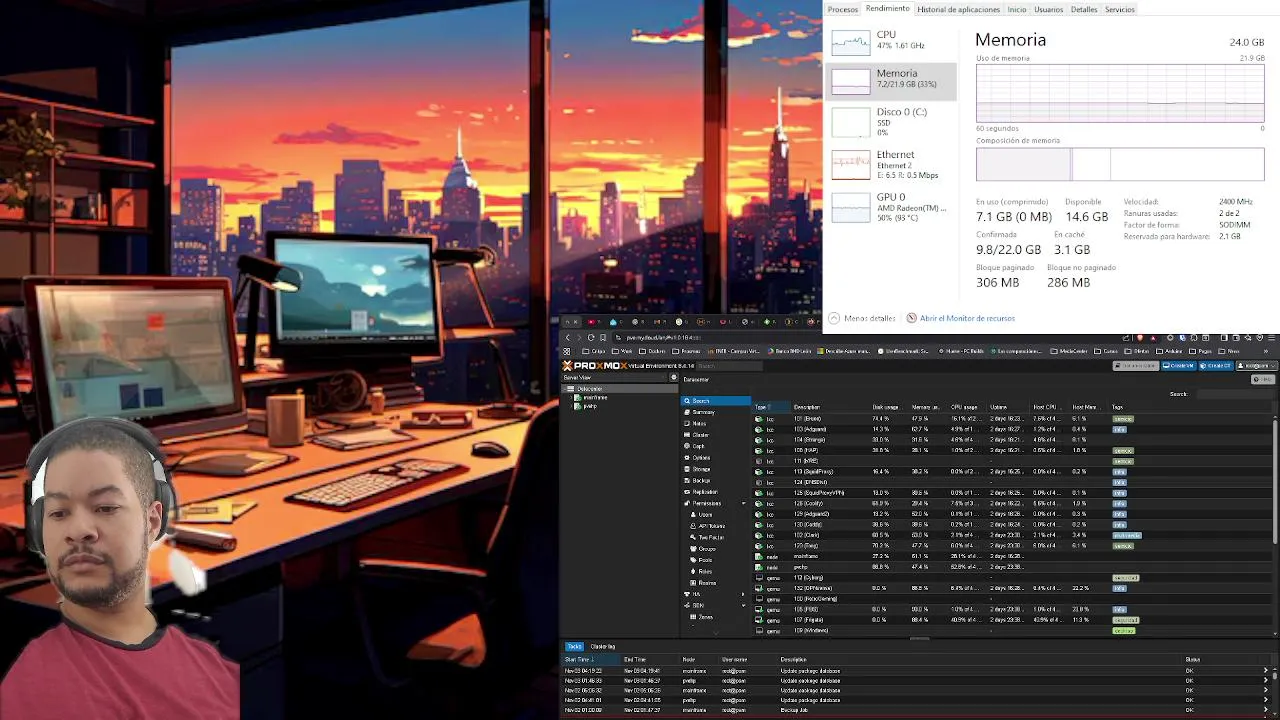1280x720 pixels.
Task: Select the row 113 (SquidProxy)
Action: [x=1012, y=472]
